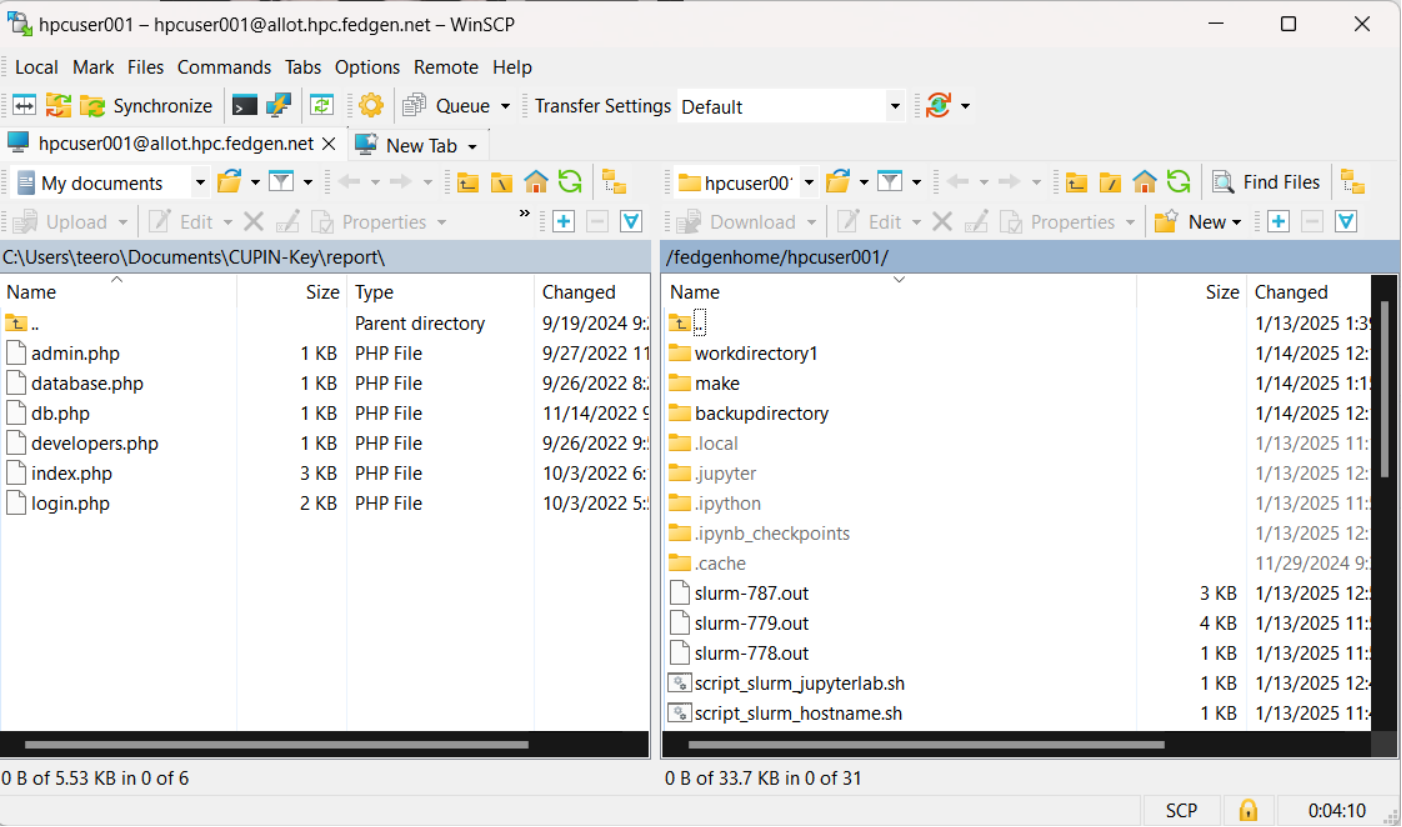The width and height of the screenshot is (1402, 827).
Task: Click the green keep-directories-up-to-date icon
Action: point(321,105)
